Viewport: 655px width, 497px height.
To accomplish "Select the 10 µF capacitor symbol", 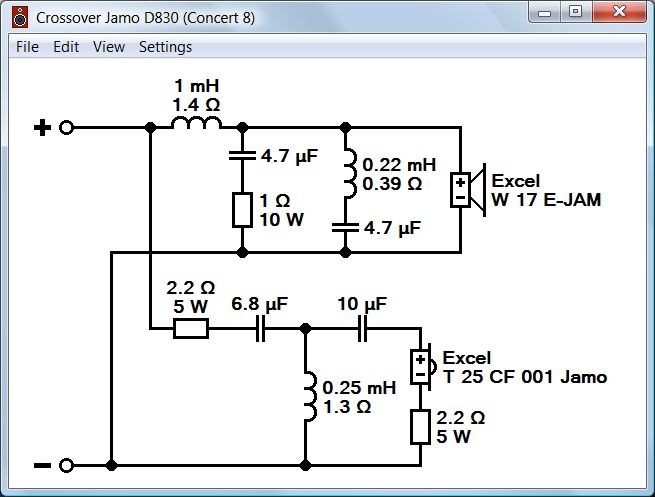I will (363, 329).
